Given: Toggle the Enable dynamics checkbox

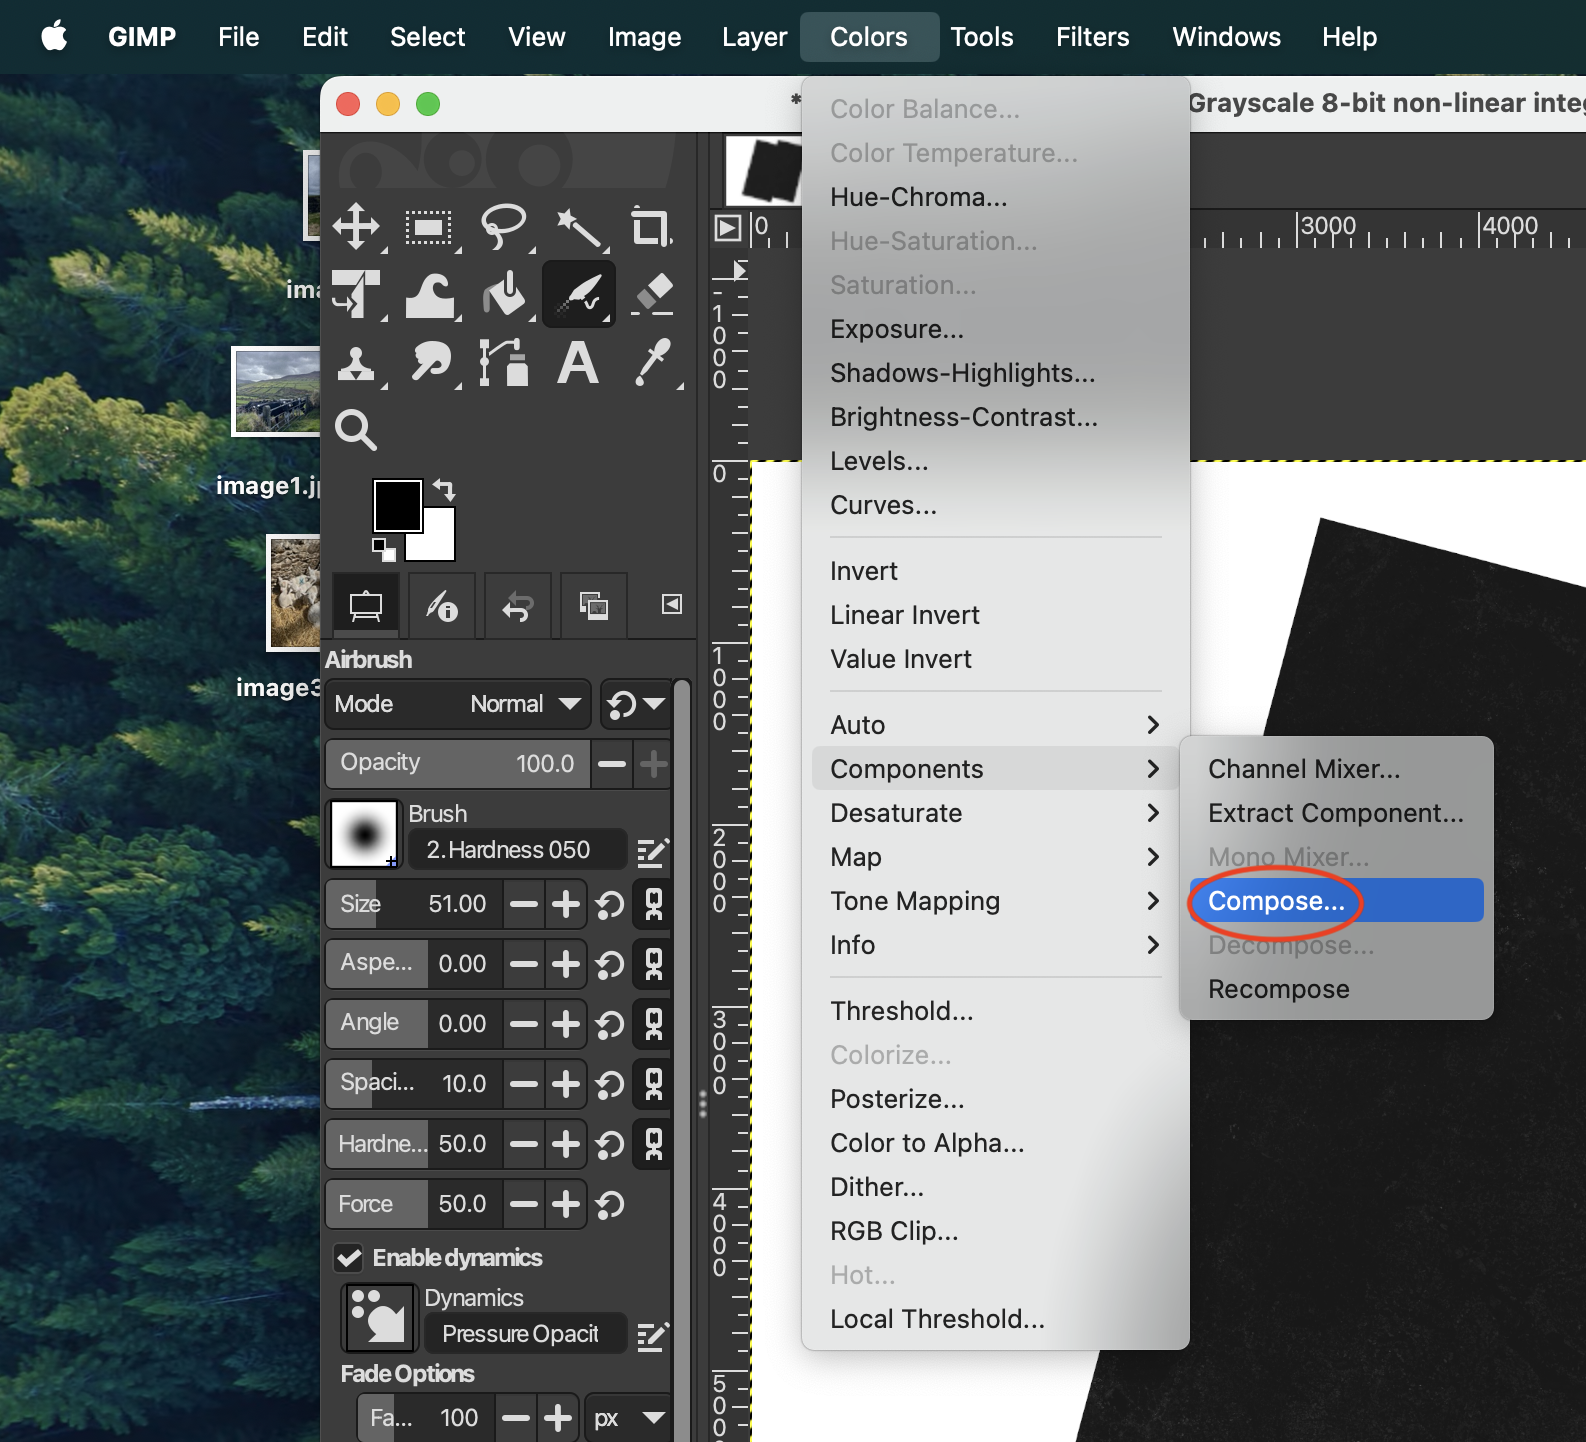Looking at the screenshot, I should 349,1258.
